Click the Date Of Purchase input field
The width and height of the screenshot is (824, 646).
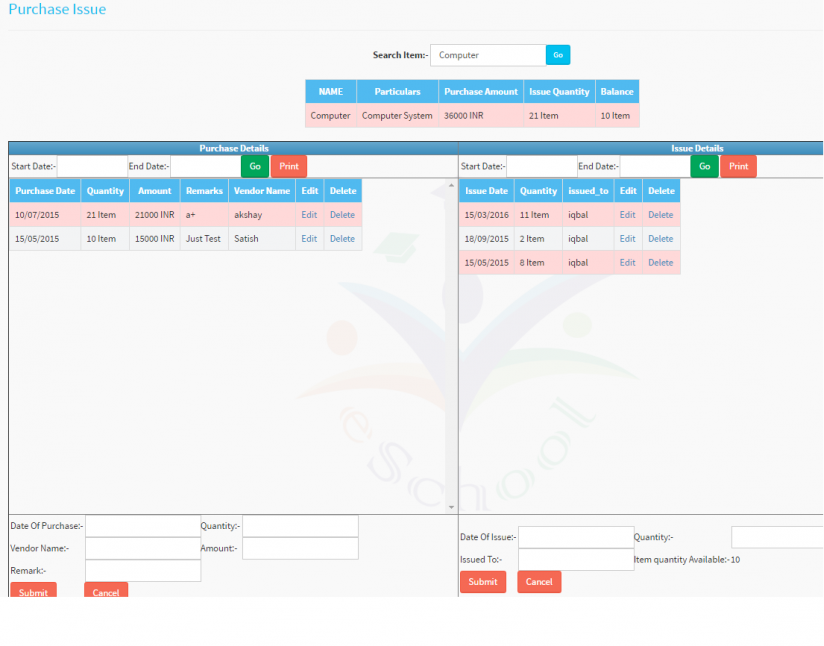point(142,525)
